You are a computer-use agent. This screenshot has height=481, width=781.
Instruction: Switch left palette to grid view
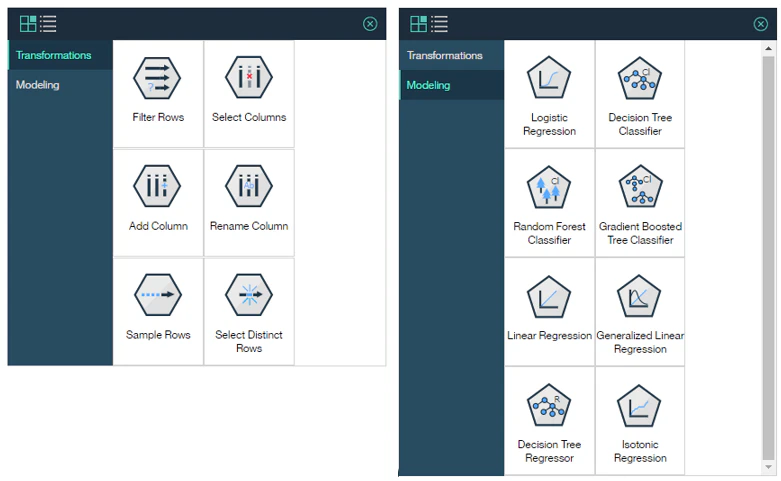pos(28,23)
